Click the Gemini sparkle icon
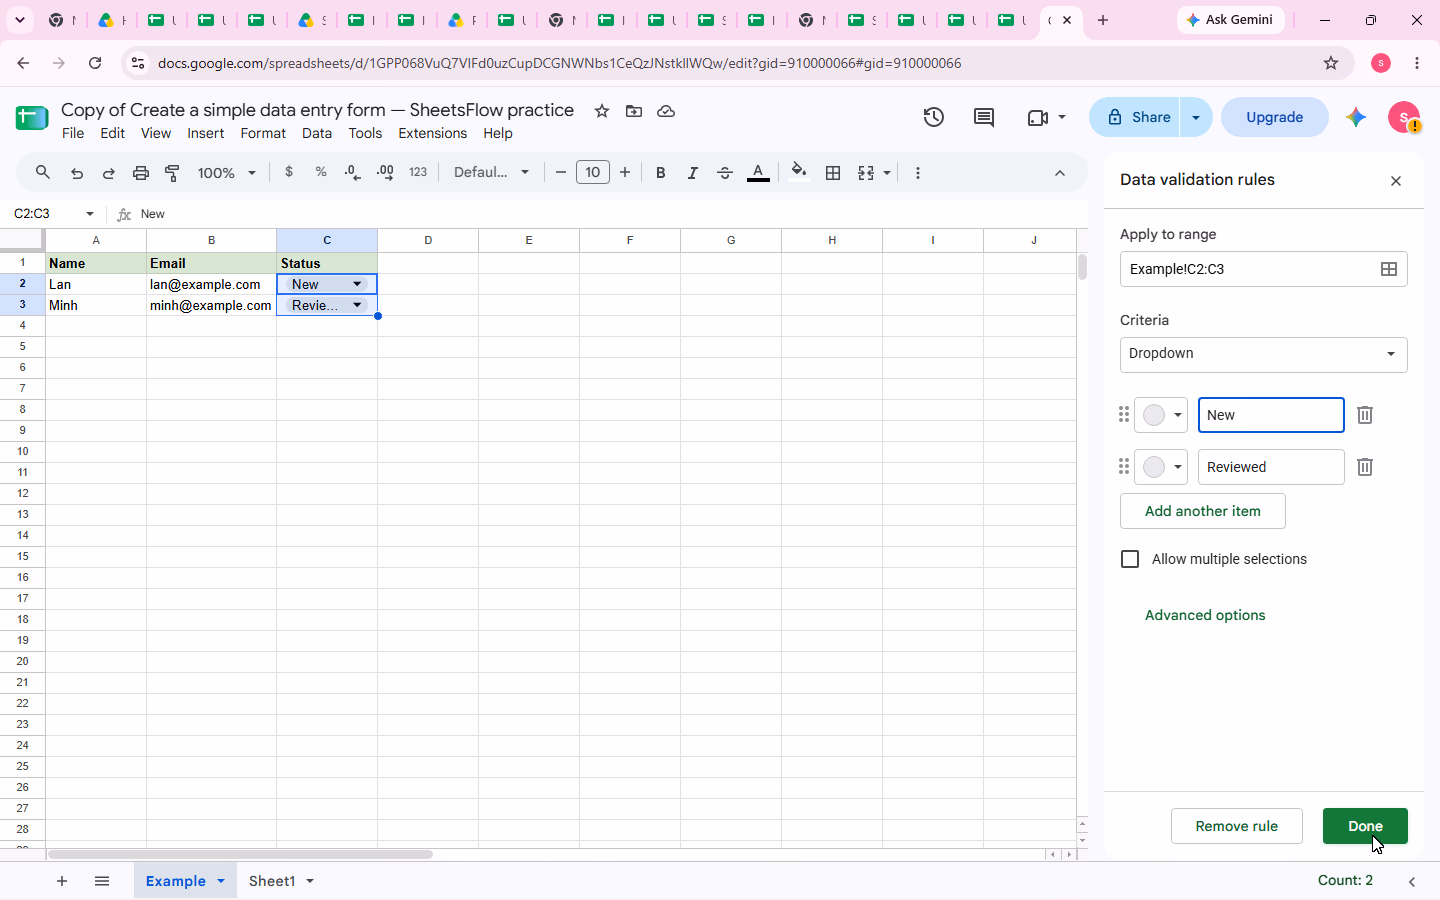The width and height of the screenshot is (1440, 900). [x=1356, y=117]
